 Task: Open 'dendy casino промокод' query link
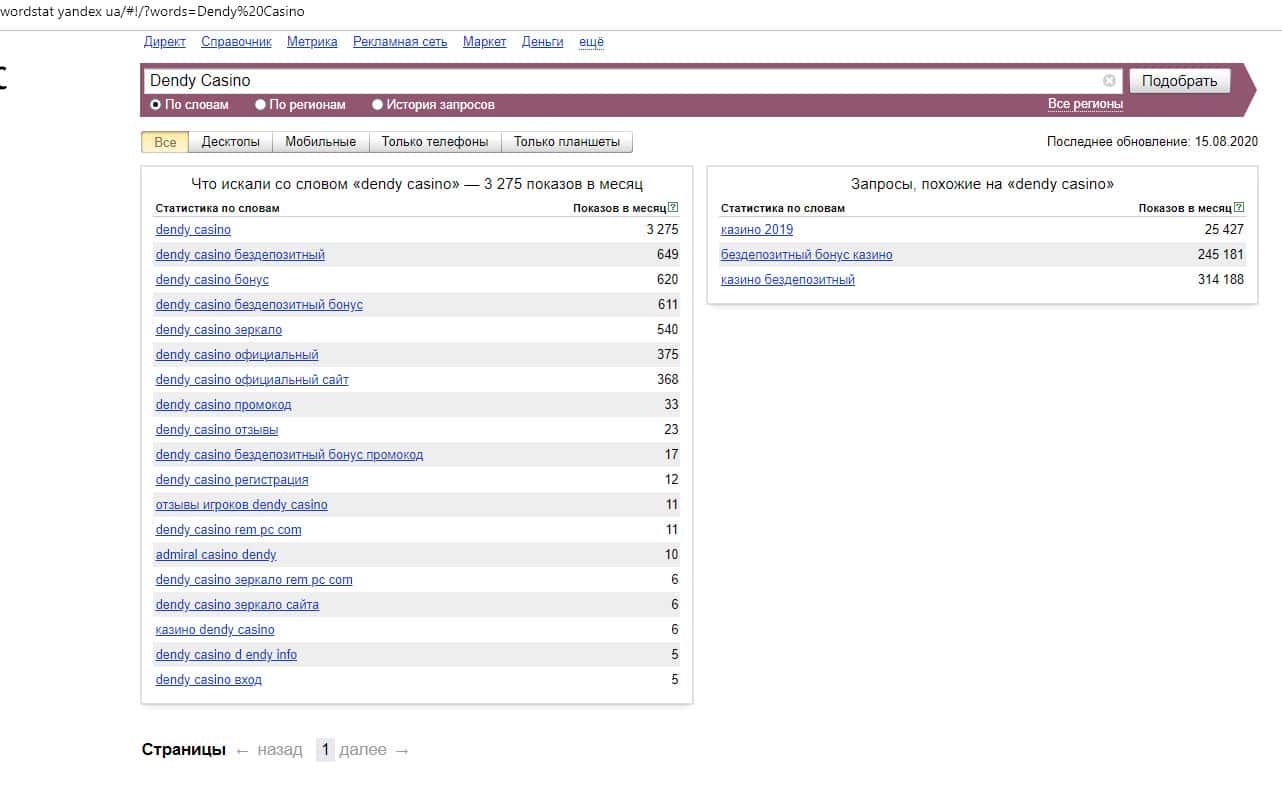pos(224,405)
